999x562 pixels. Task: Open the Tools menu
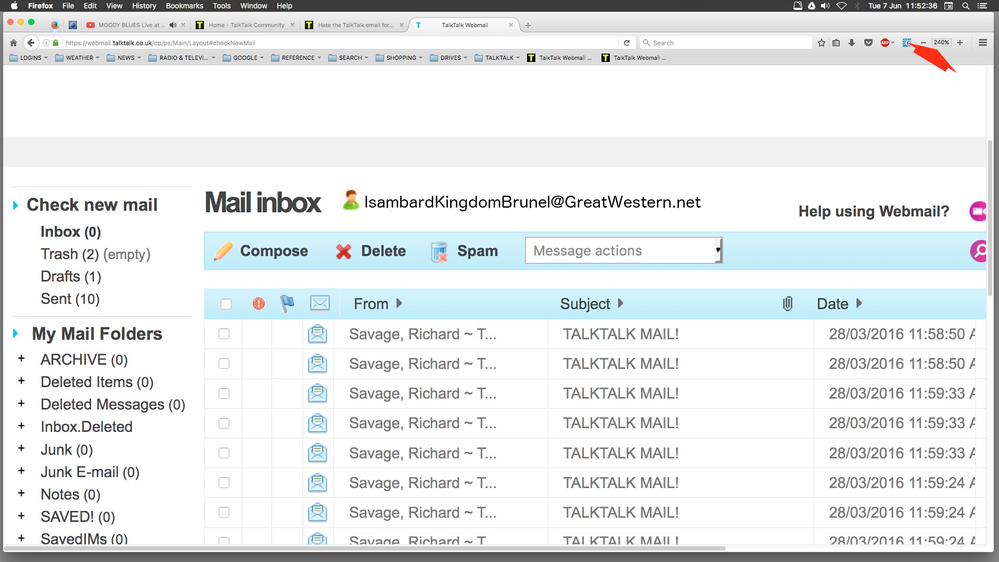coord(222,6)
